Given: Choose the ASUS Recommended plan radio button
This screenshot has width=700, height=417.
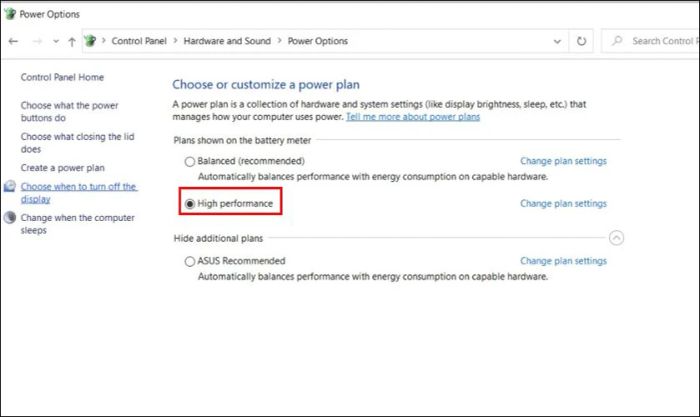Looking at the screenshot, I should pos(190,261).
